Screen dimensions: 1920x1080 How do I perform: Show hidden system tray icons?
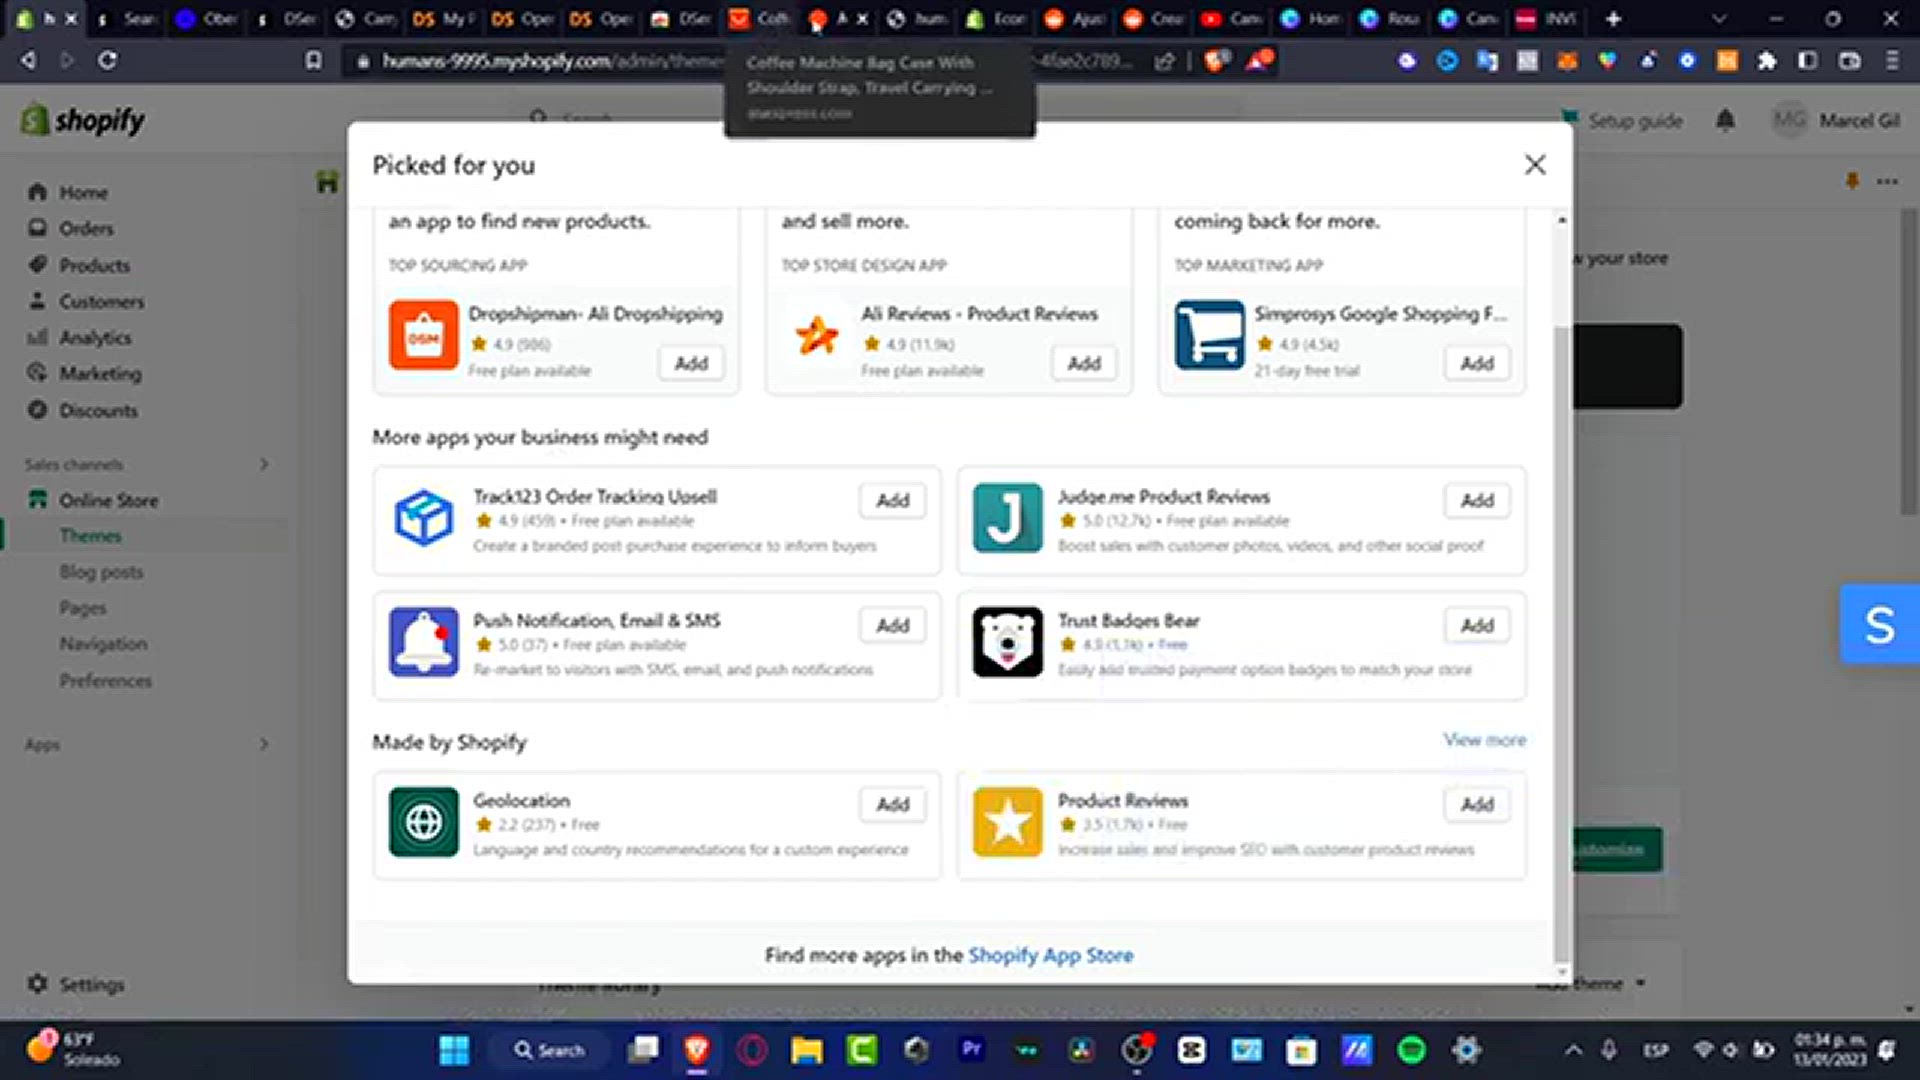click(1573, 1050)
